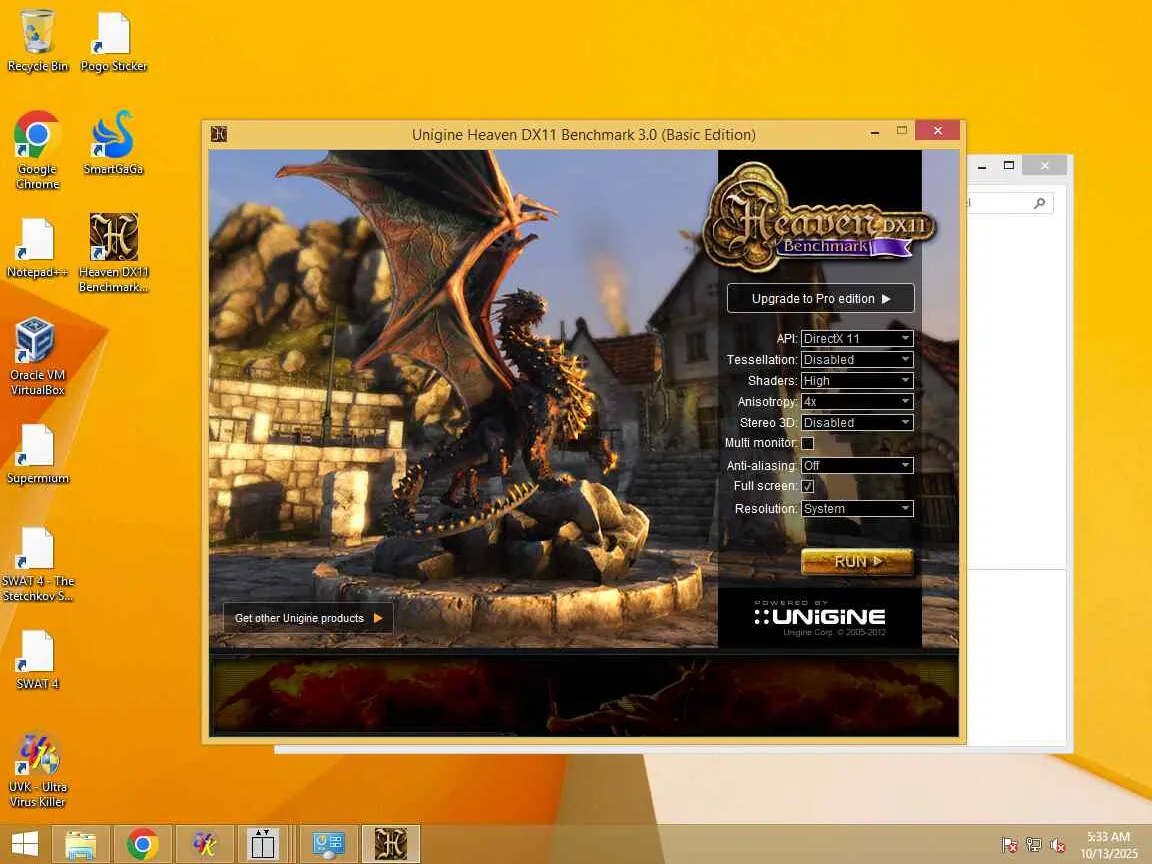This screenshot has height=864, width=1152.
Task: Open File Explorer from the taskbar
Action: point(81,844)
